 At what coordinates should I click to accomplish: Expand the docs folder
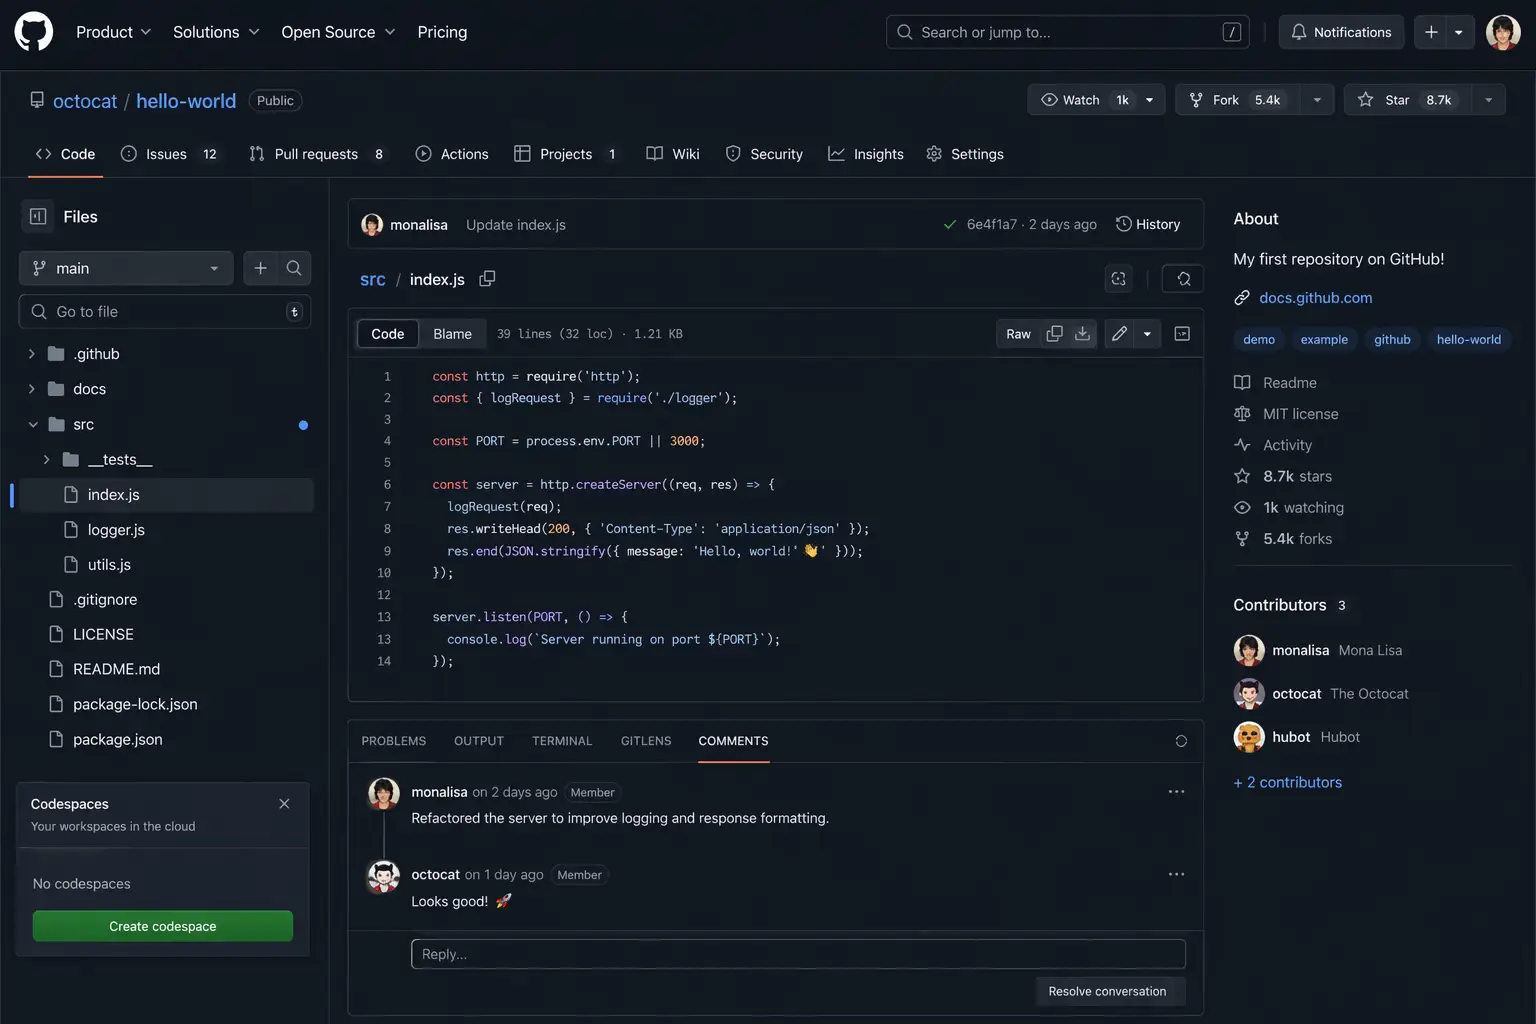click(32, 389)
